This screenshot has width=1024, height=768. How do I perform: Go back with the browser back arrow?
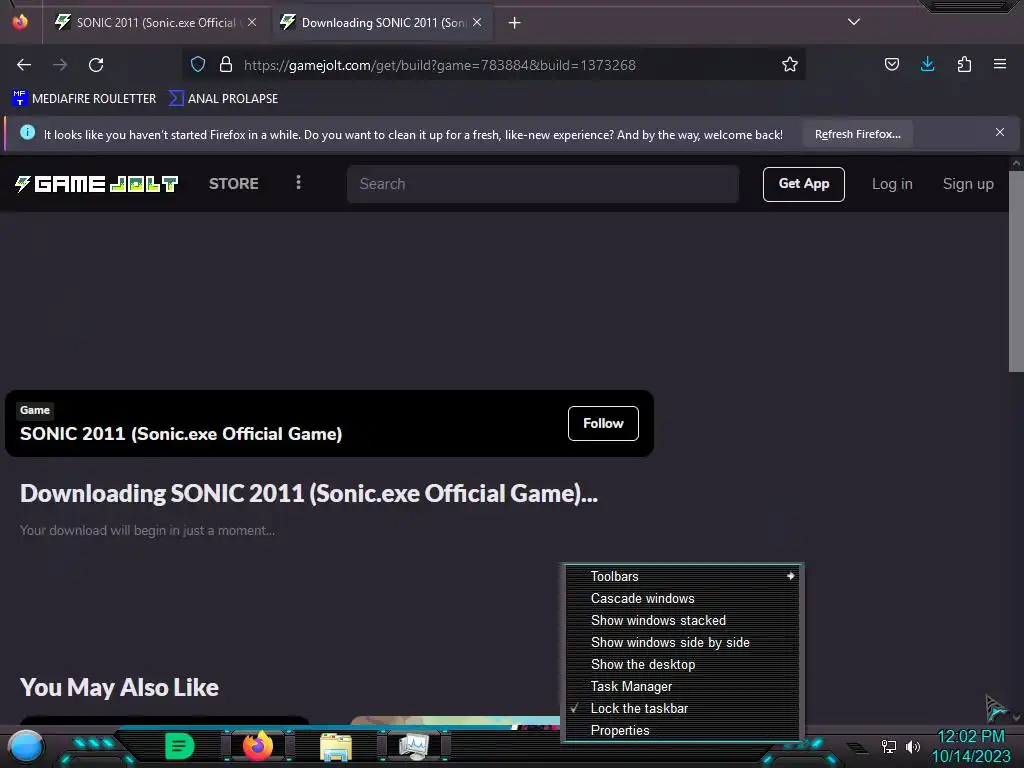coord(24,65)
